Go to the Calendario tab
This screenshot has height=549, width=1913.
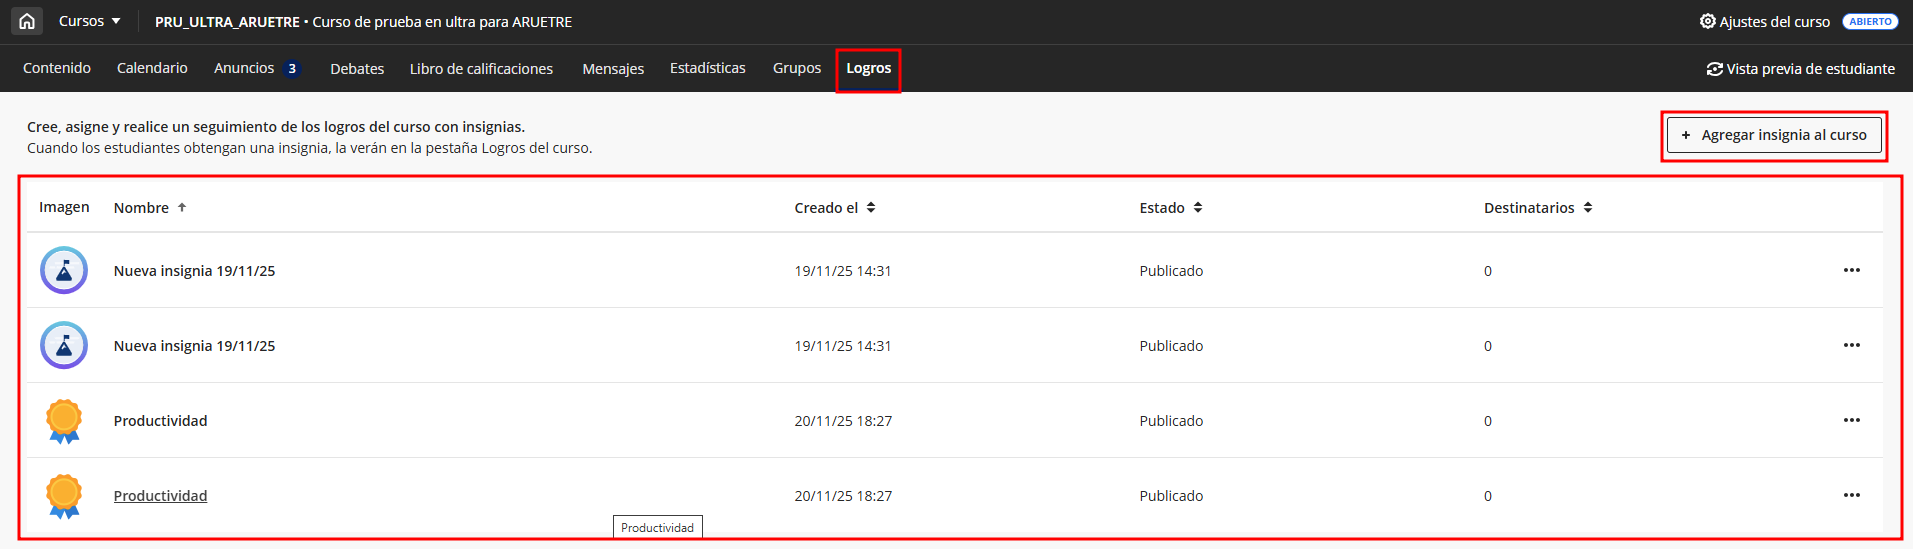tap(152, 68)
